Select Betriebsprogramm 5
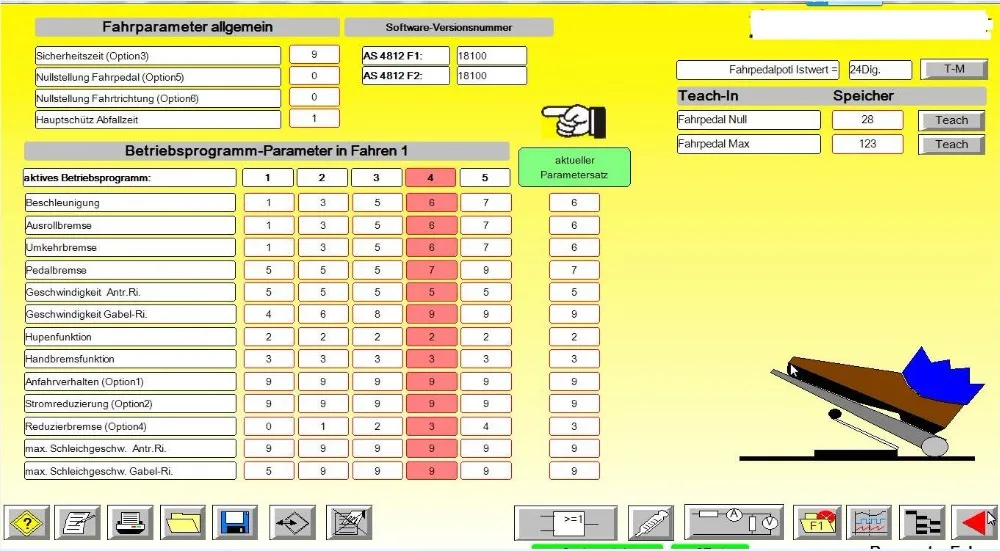 tap(485, 178)
